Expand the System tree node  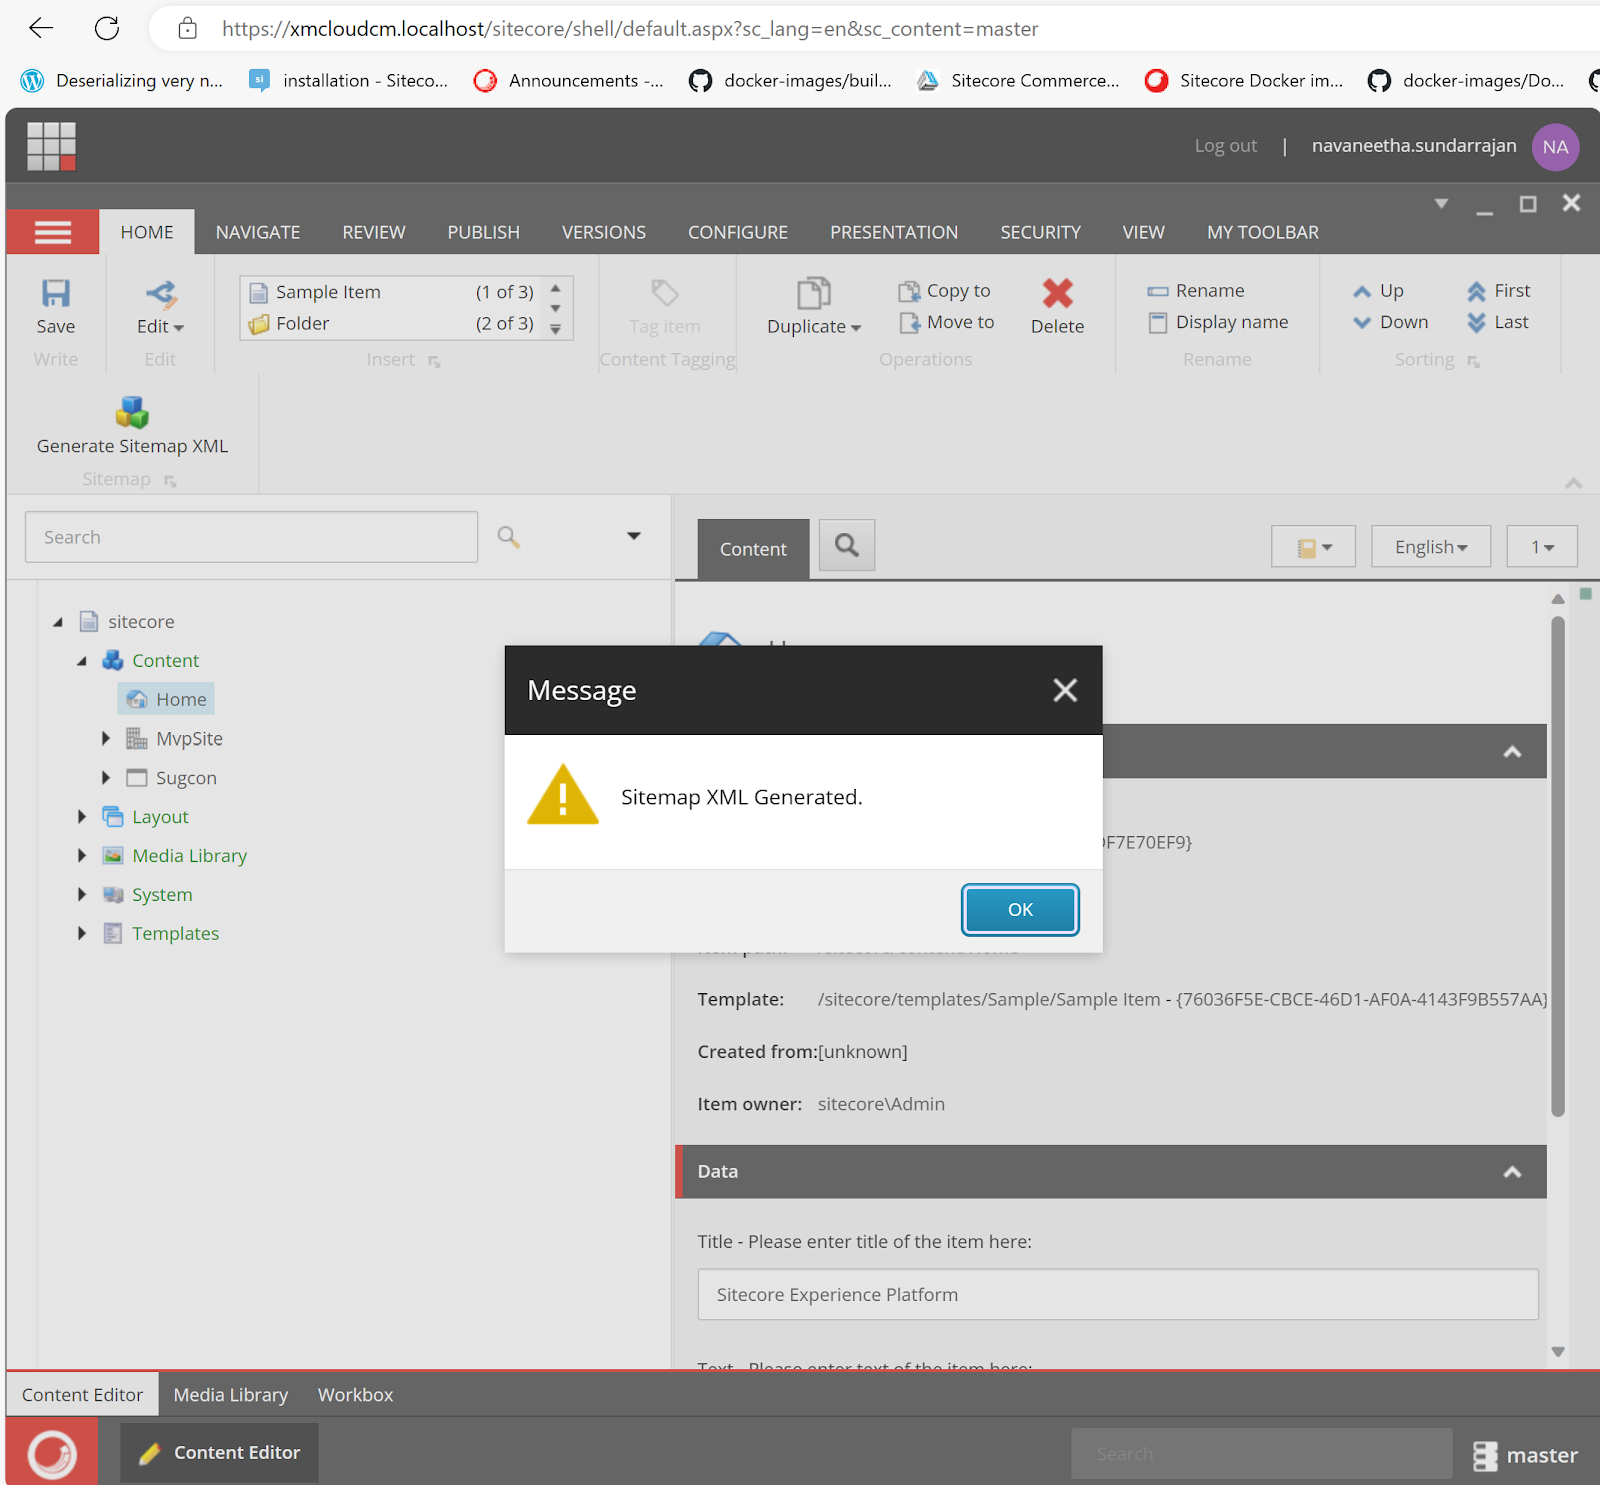pyautogui.click(x=82, y=895)
